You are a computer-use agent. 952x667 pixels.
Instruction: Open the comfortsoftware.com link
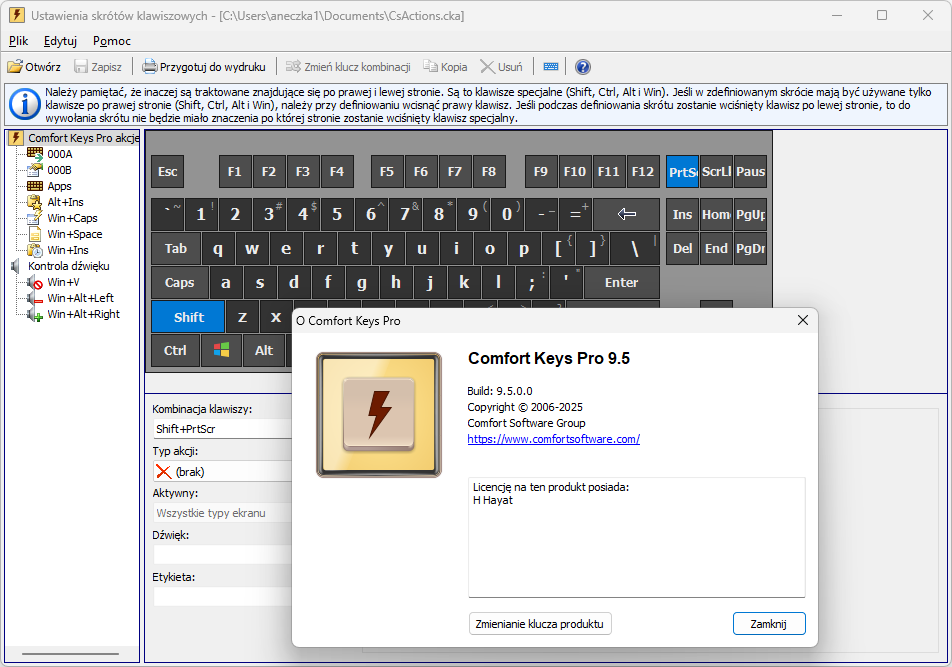coord(554,439)
